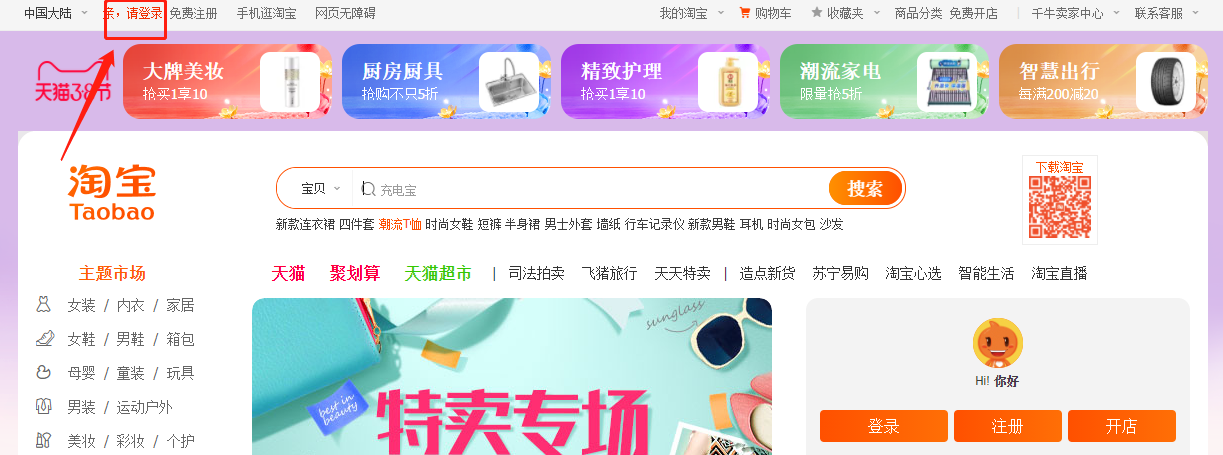Open the 宝贝 search type dropdown
The width and height of the screenshot is (1223, 455).
(320, 188)
